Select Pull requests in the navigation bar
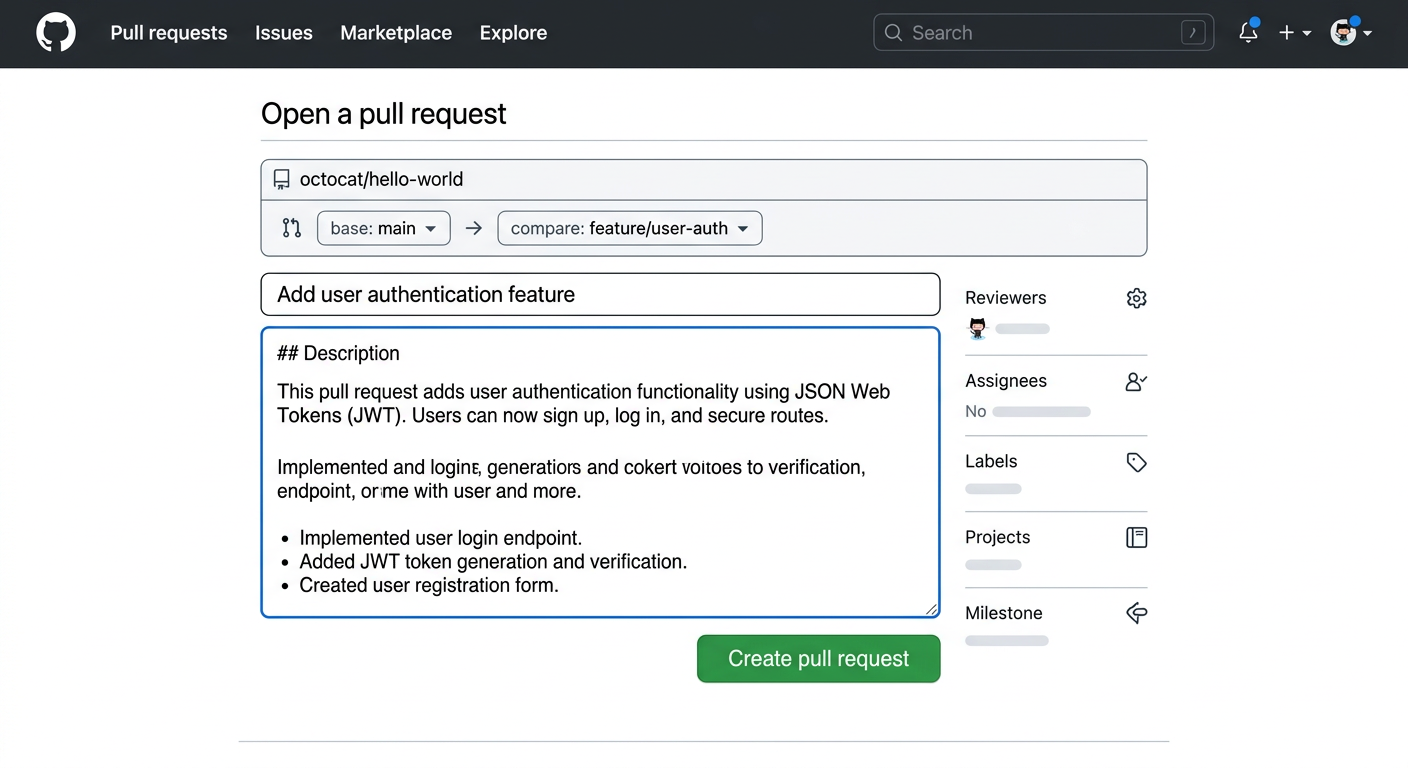 pos(168,33)
